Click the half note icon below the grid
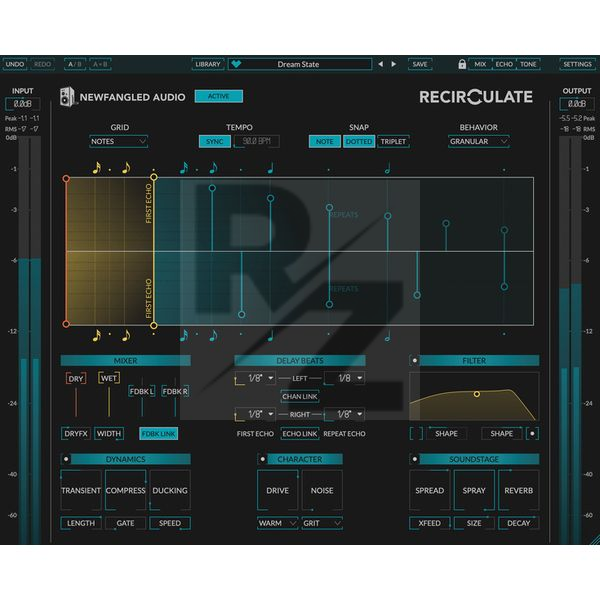Screen dimensions: 600x600 pos(388,336)
